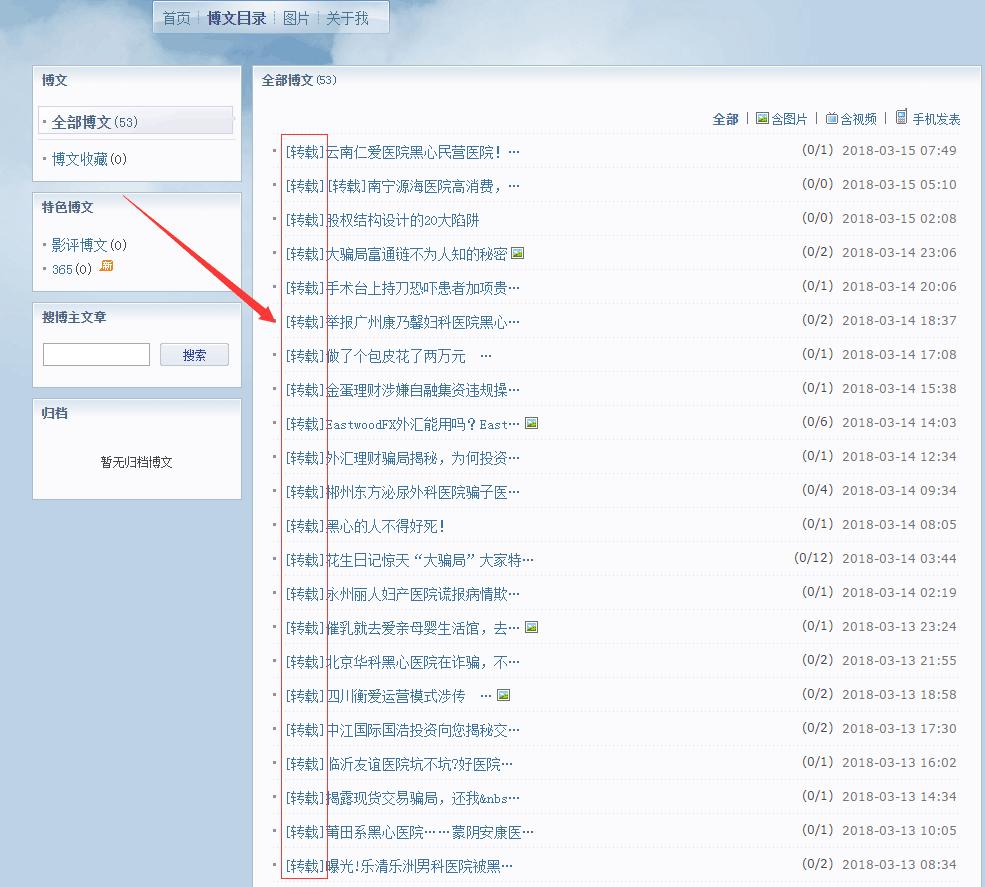Open post 大骗局富通链不为人知的秘密

396,254
